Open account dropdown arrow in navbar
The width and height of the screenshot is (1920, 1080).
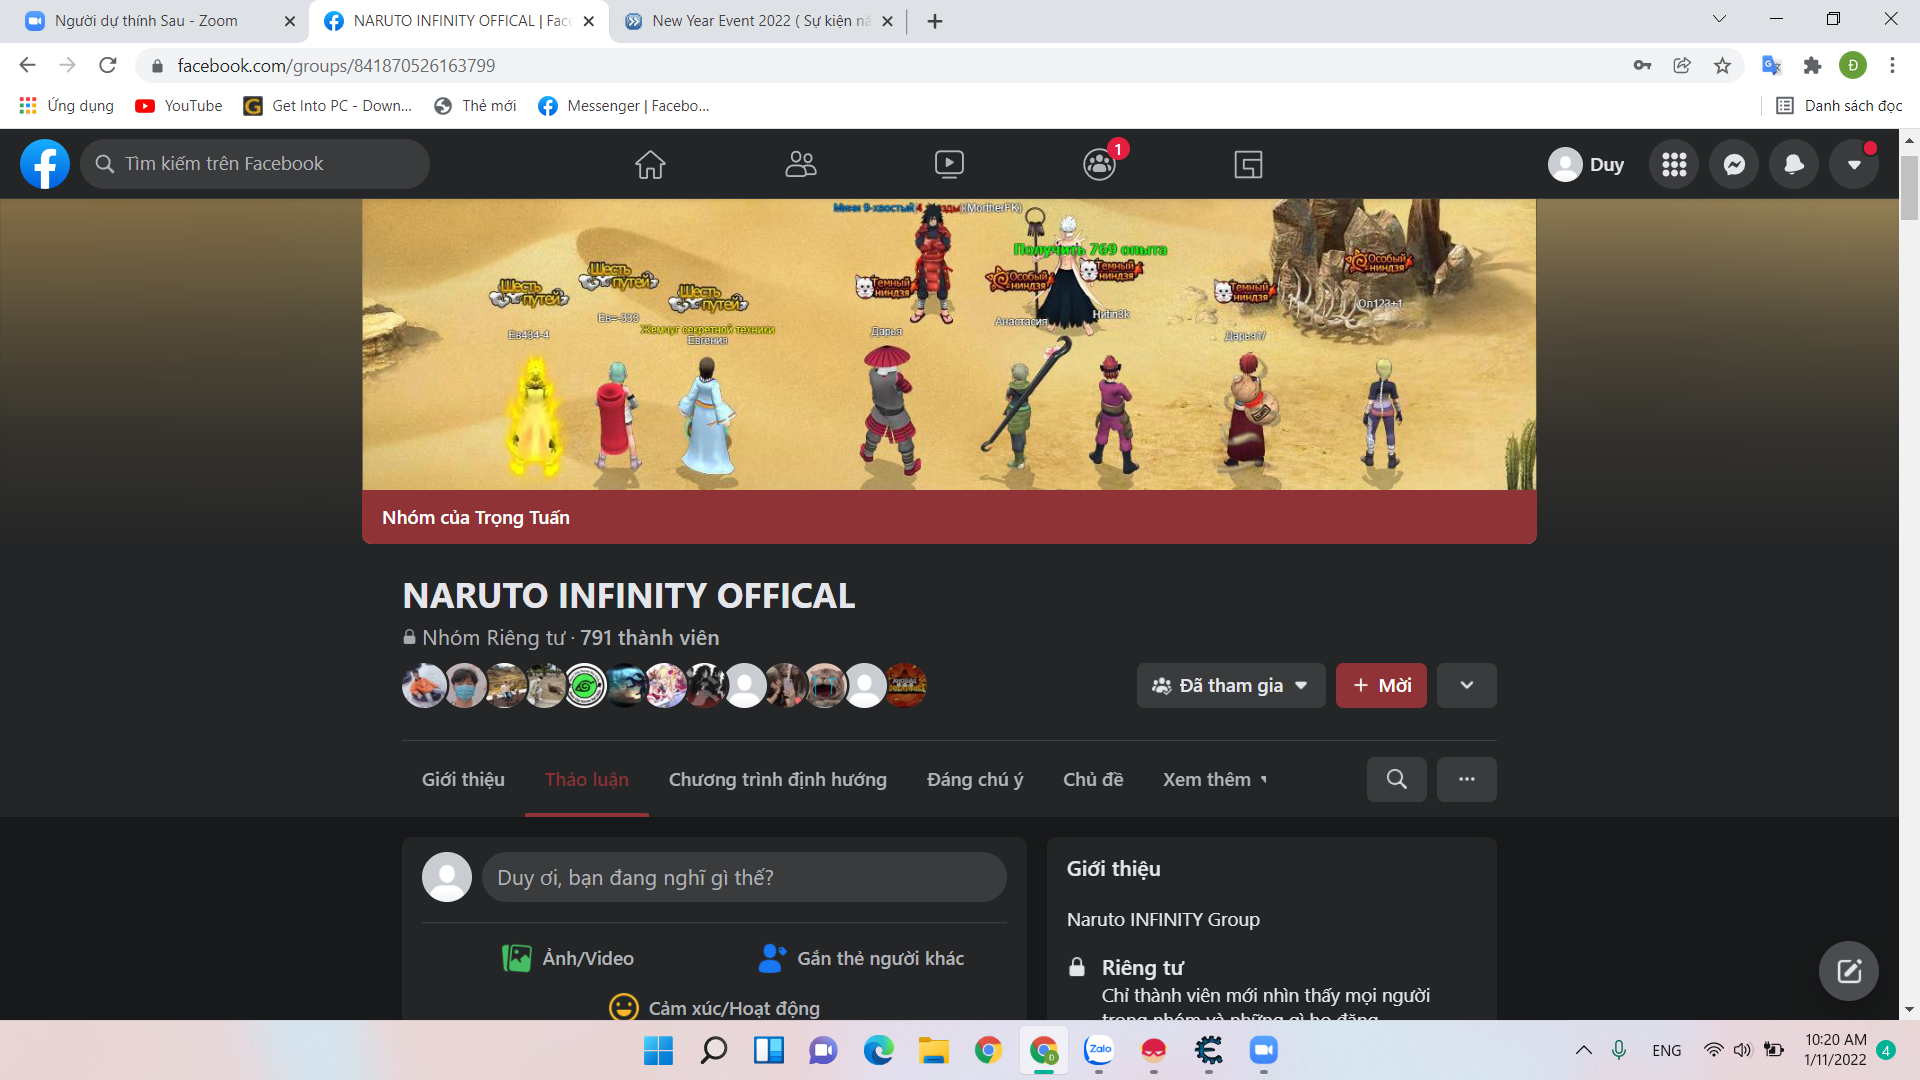coord(1854,164)
